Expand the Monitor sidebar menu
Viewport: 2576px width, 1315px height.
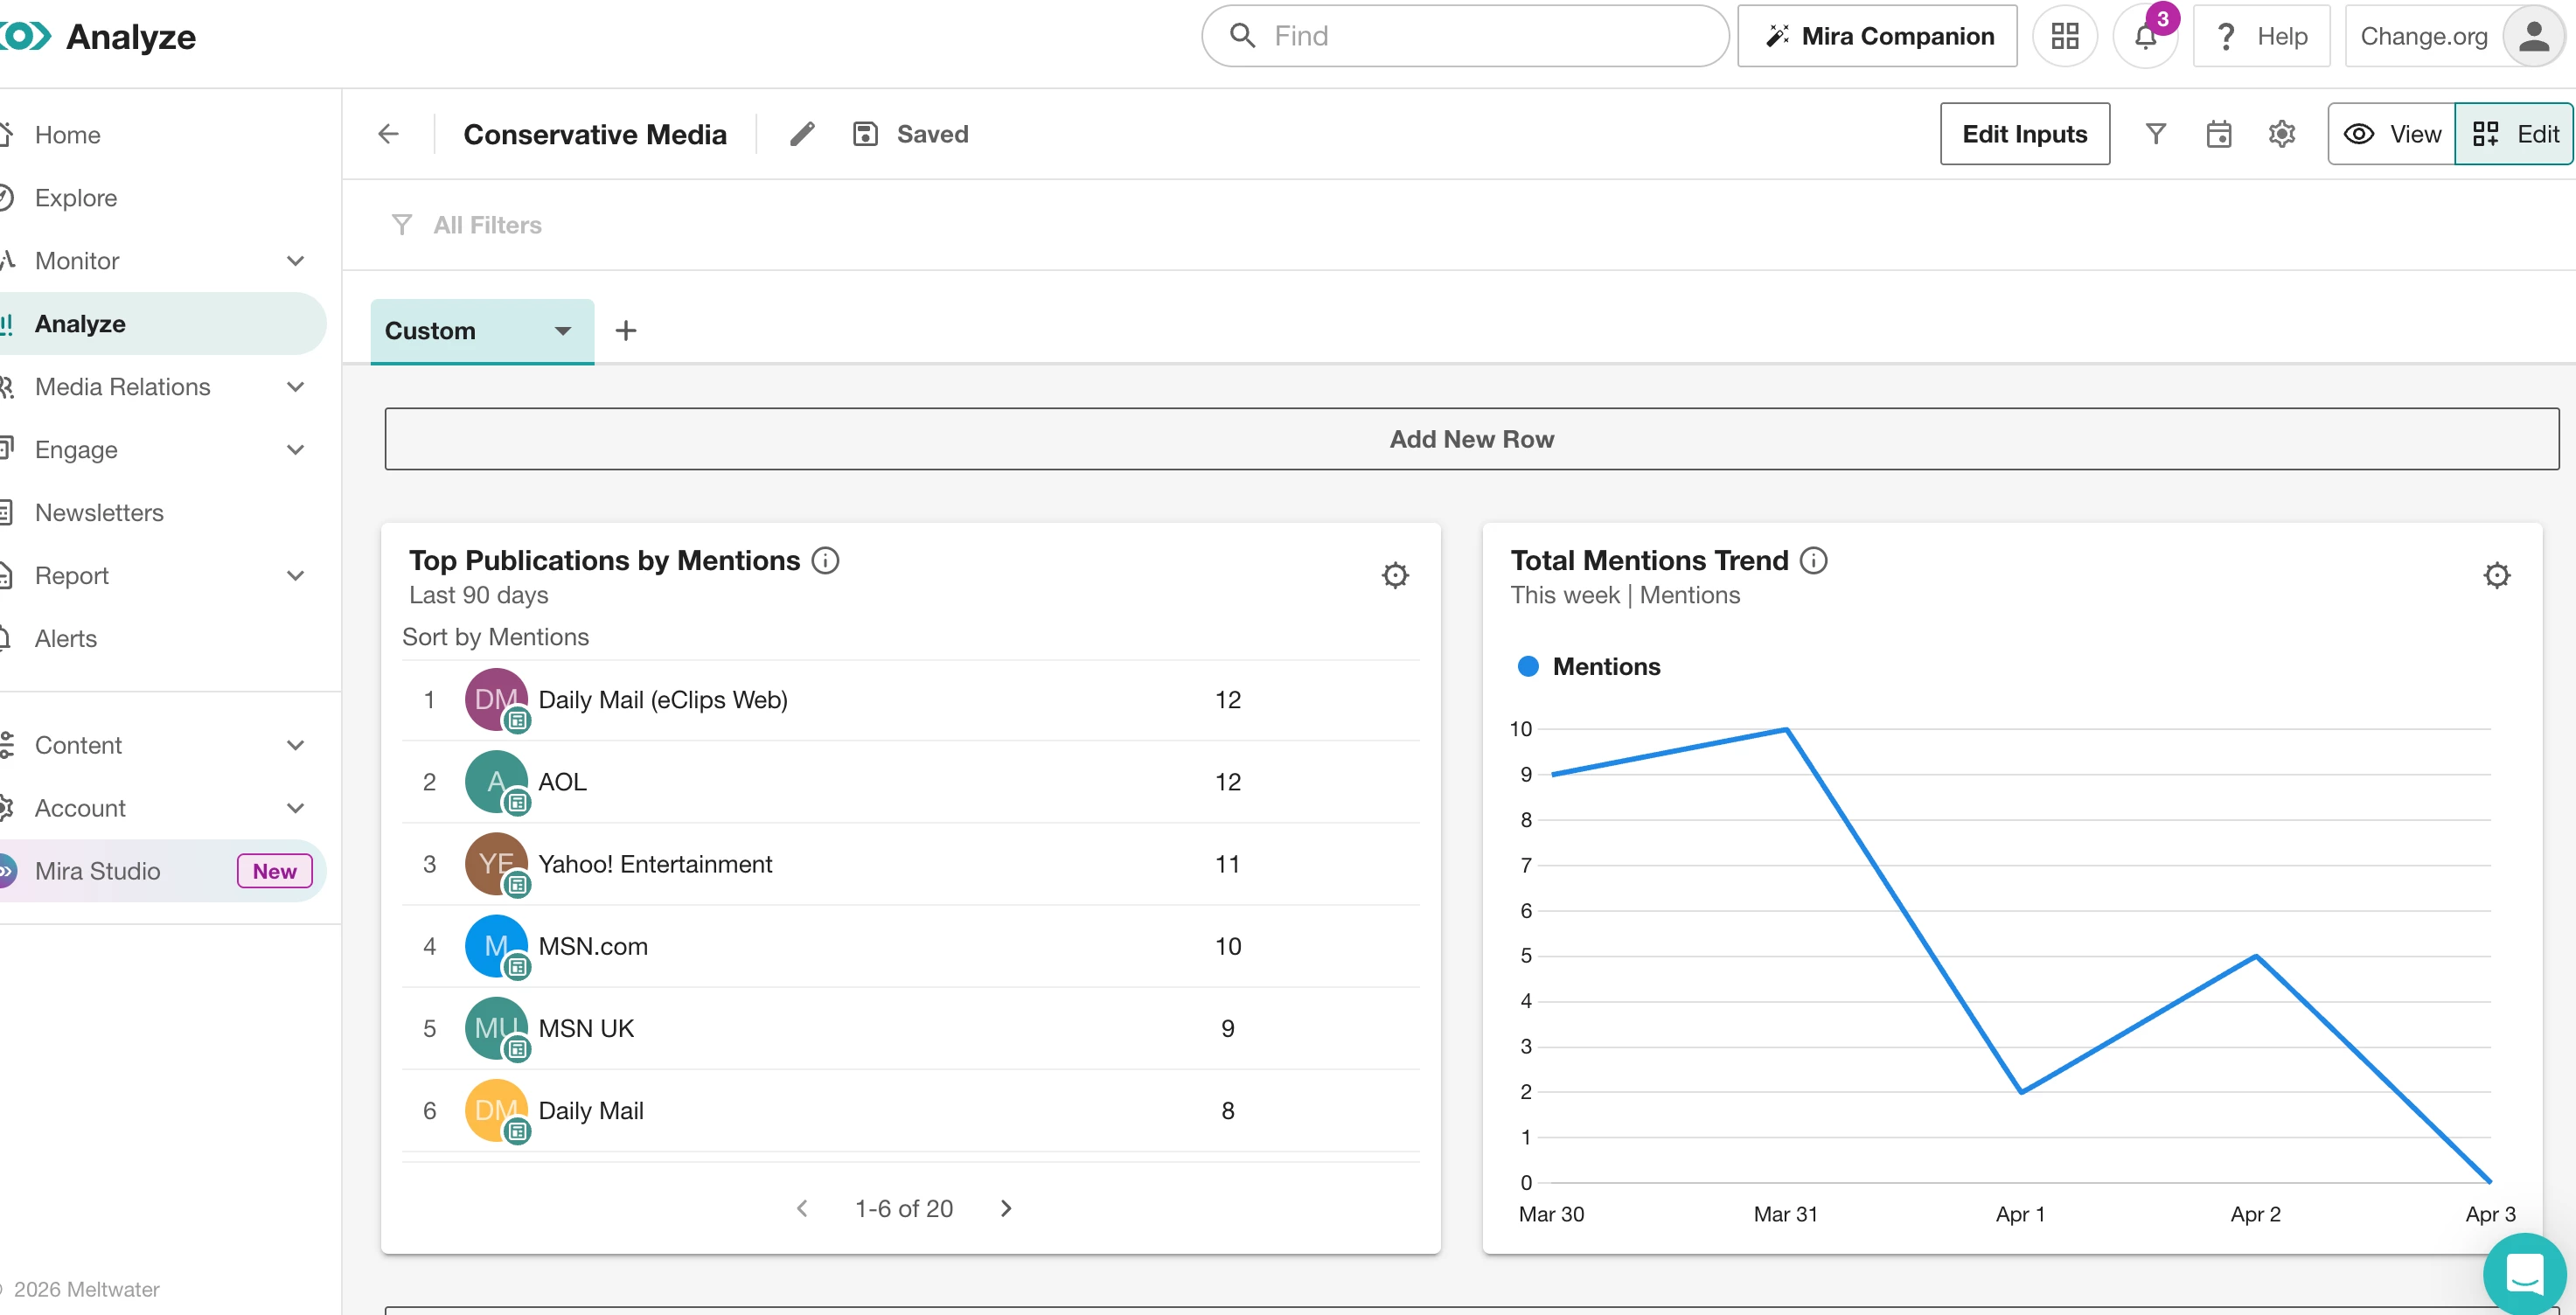pyautogui.click(x=295, y=261)
